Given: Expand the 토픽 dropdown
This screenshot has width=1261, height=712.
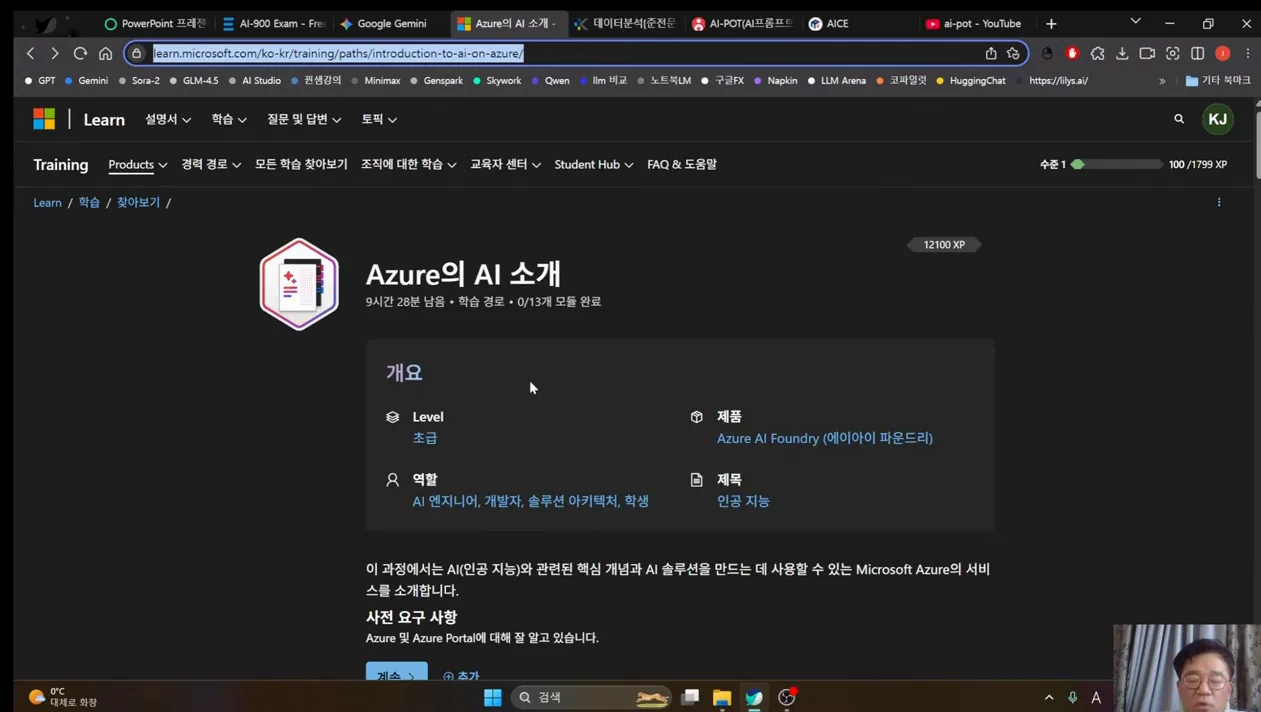Looking at the screenshot, I should point(379,119).
